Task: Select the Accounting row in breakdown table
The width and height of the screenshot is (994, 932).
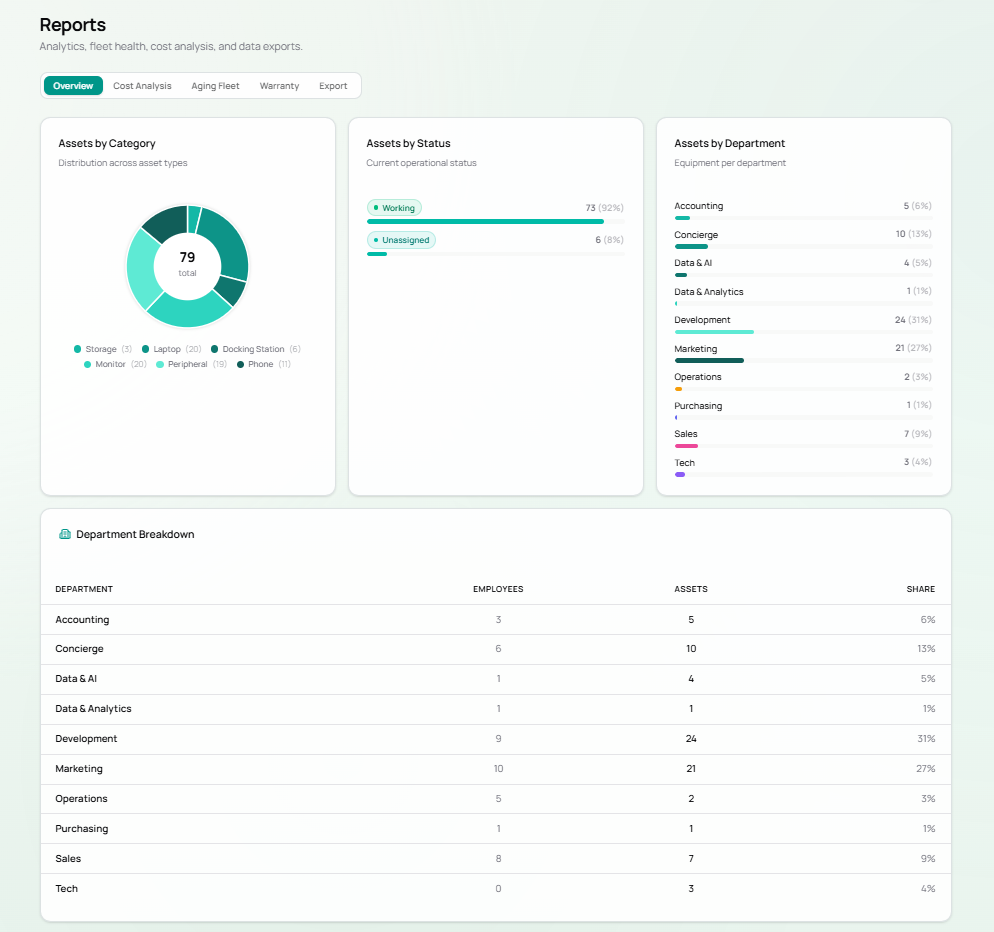Action: 496,619
